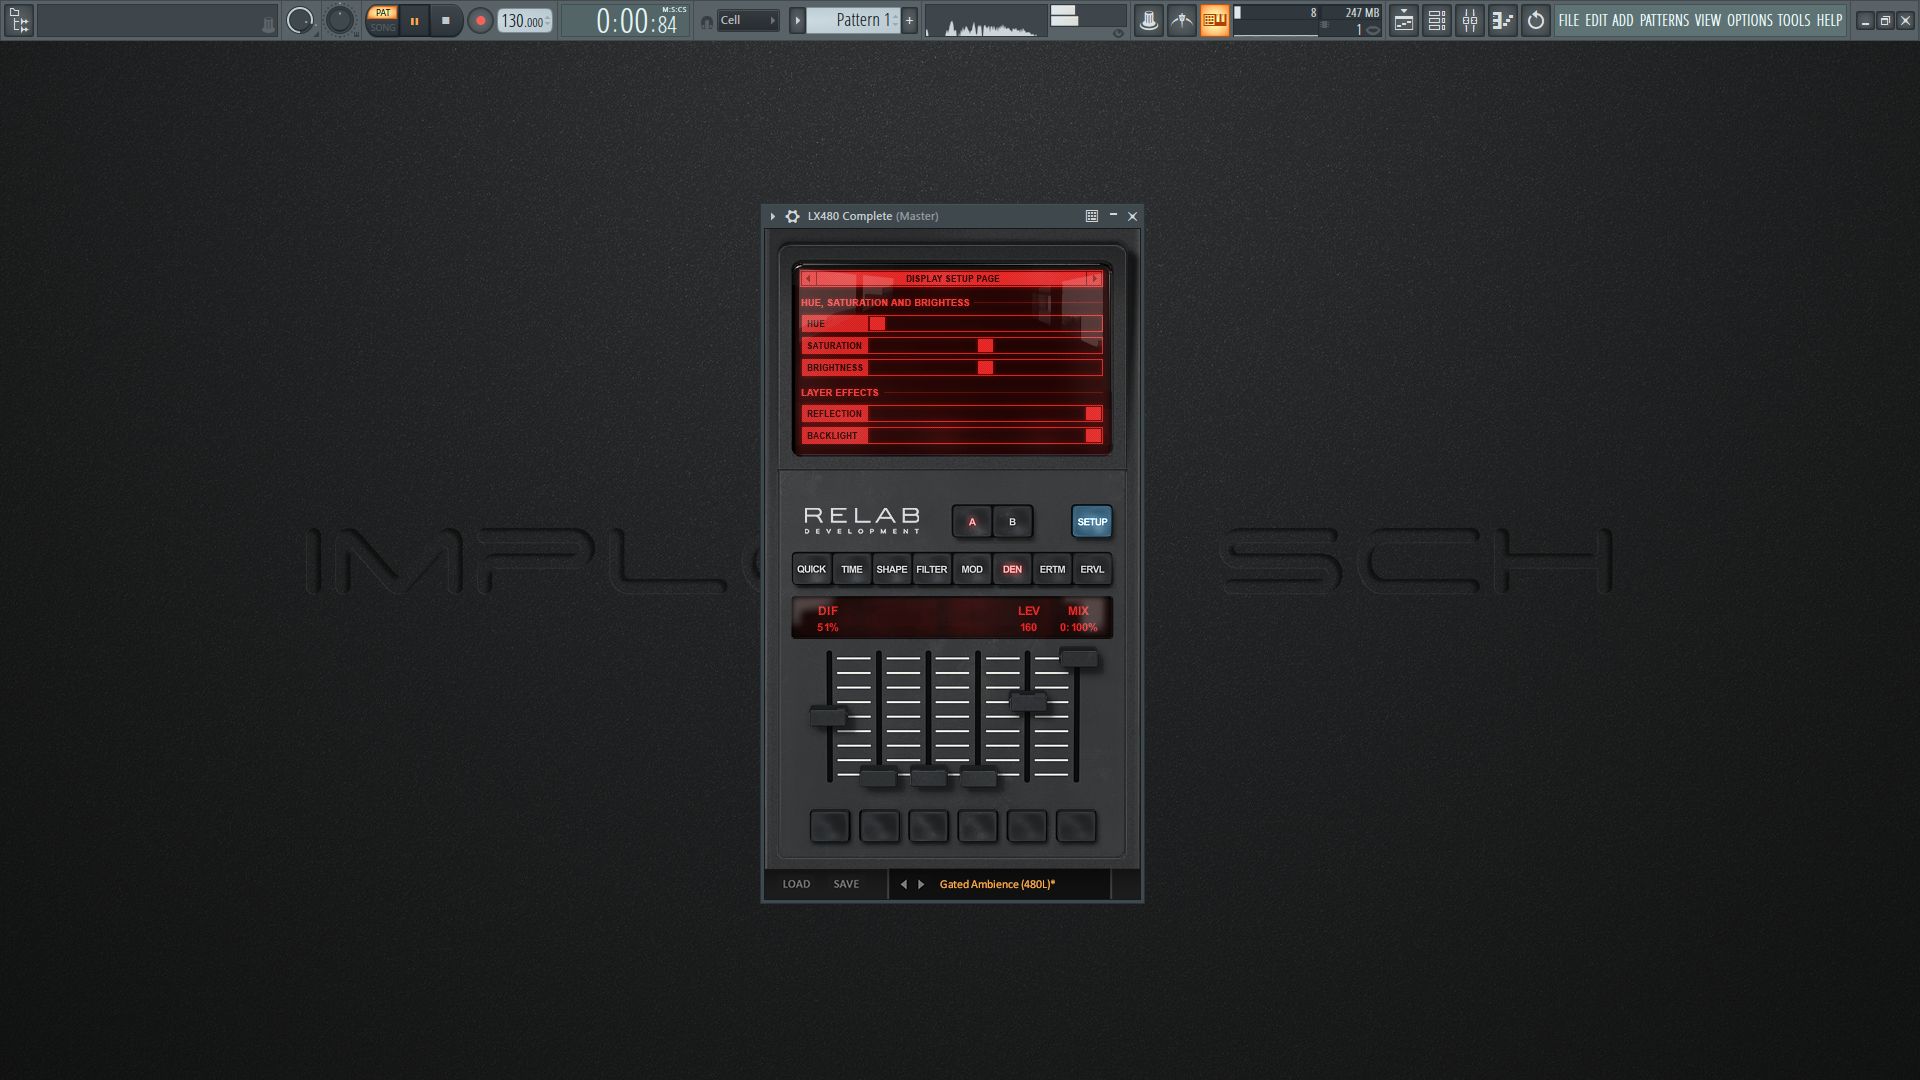
Task: Open the FILE menu
Action: pyautogui.click(x=1568, y=20)
